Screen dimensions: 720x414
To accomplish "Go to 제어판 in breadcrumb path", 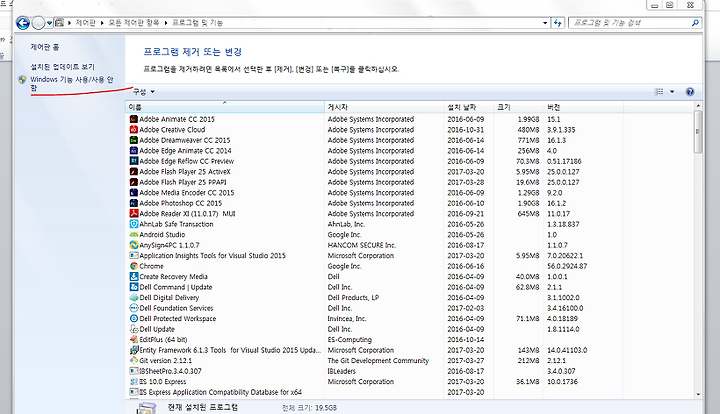I will point(85,22).
